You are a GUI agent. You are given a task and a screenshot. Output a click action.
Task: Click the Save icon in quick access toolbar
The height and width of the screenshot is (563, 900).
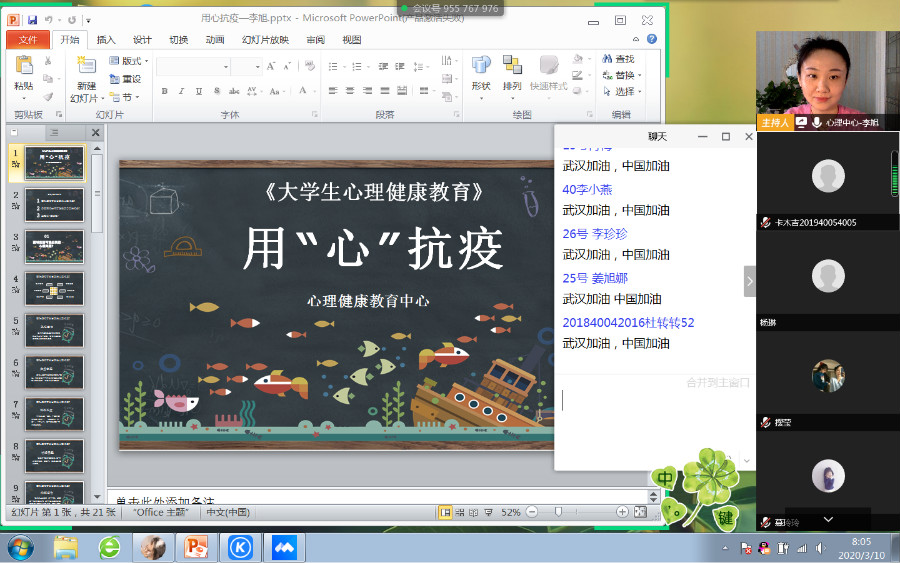[x=33, y=19]
